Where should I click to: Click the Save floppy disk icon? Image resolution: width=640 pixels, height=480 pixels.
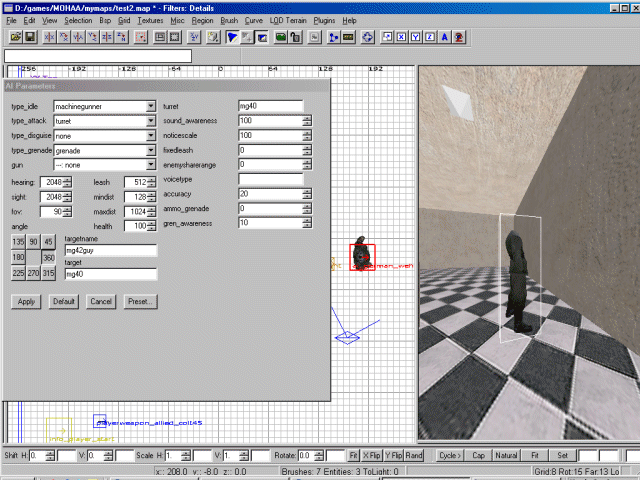click(x=30, y=38)
